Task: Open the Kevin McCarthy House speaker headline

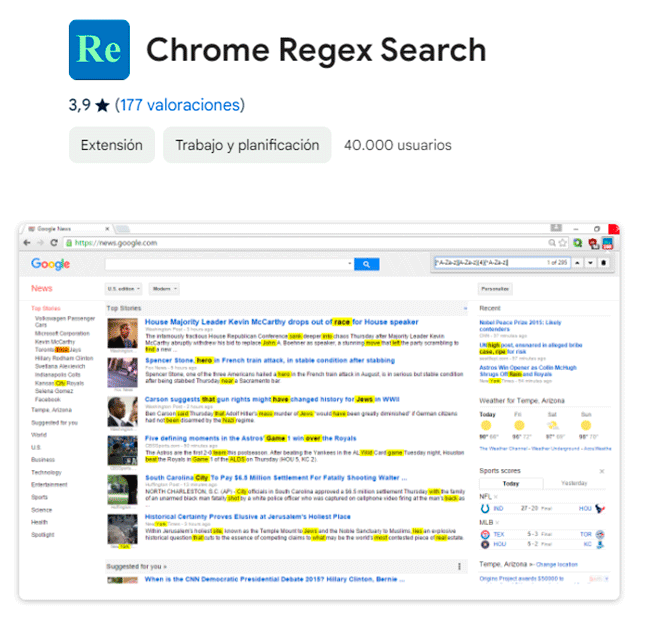Action: pos(281,322)
